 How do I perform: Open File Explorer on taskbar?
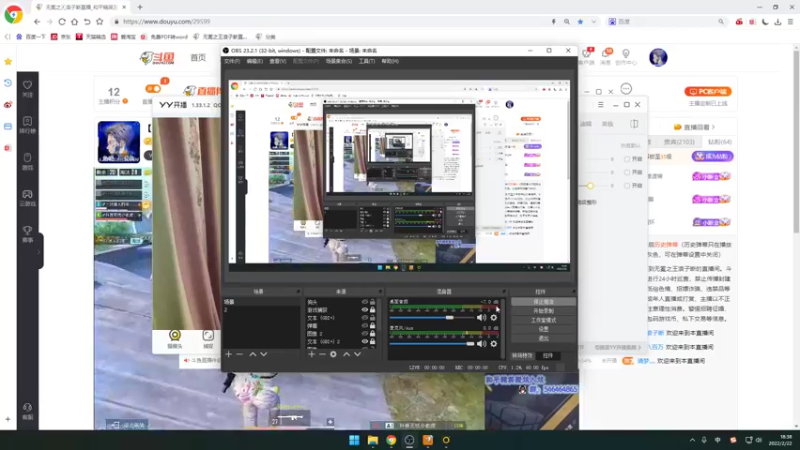372,440
